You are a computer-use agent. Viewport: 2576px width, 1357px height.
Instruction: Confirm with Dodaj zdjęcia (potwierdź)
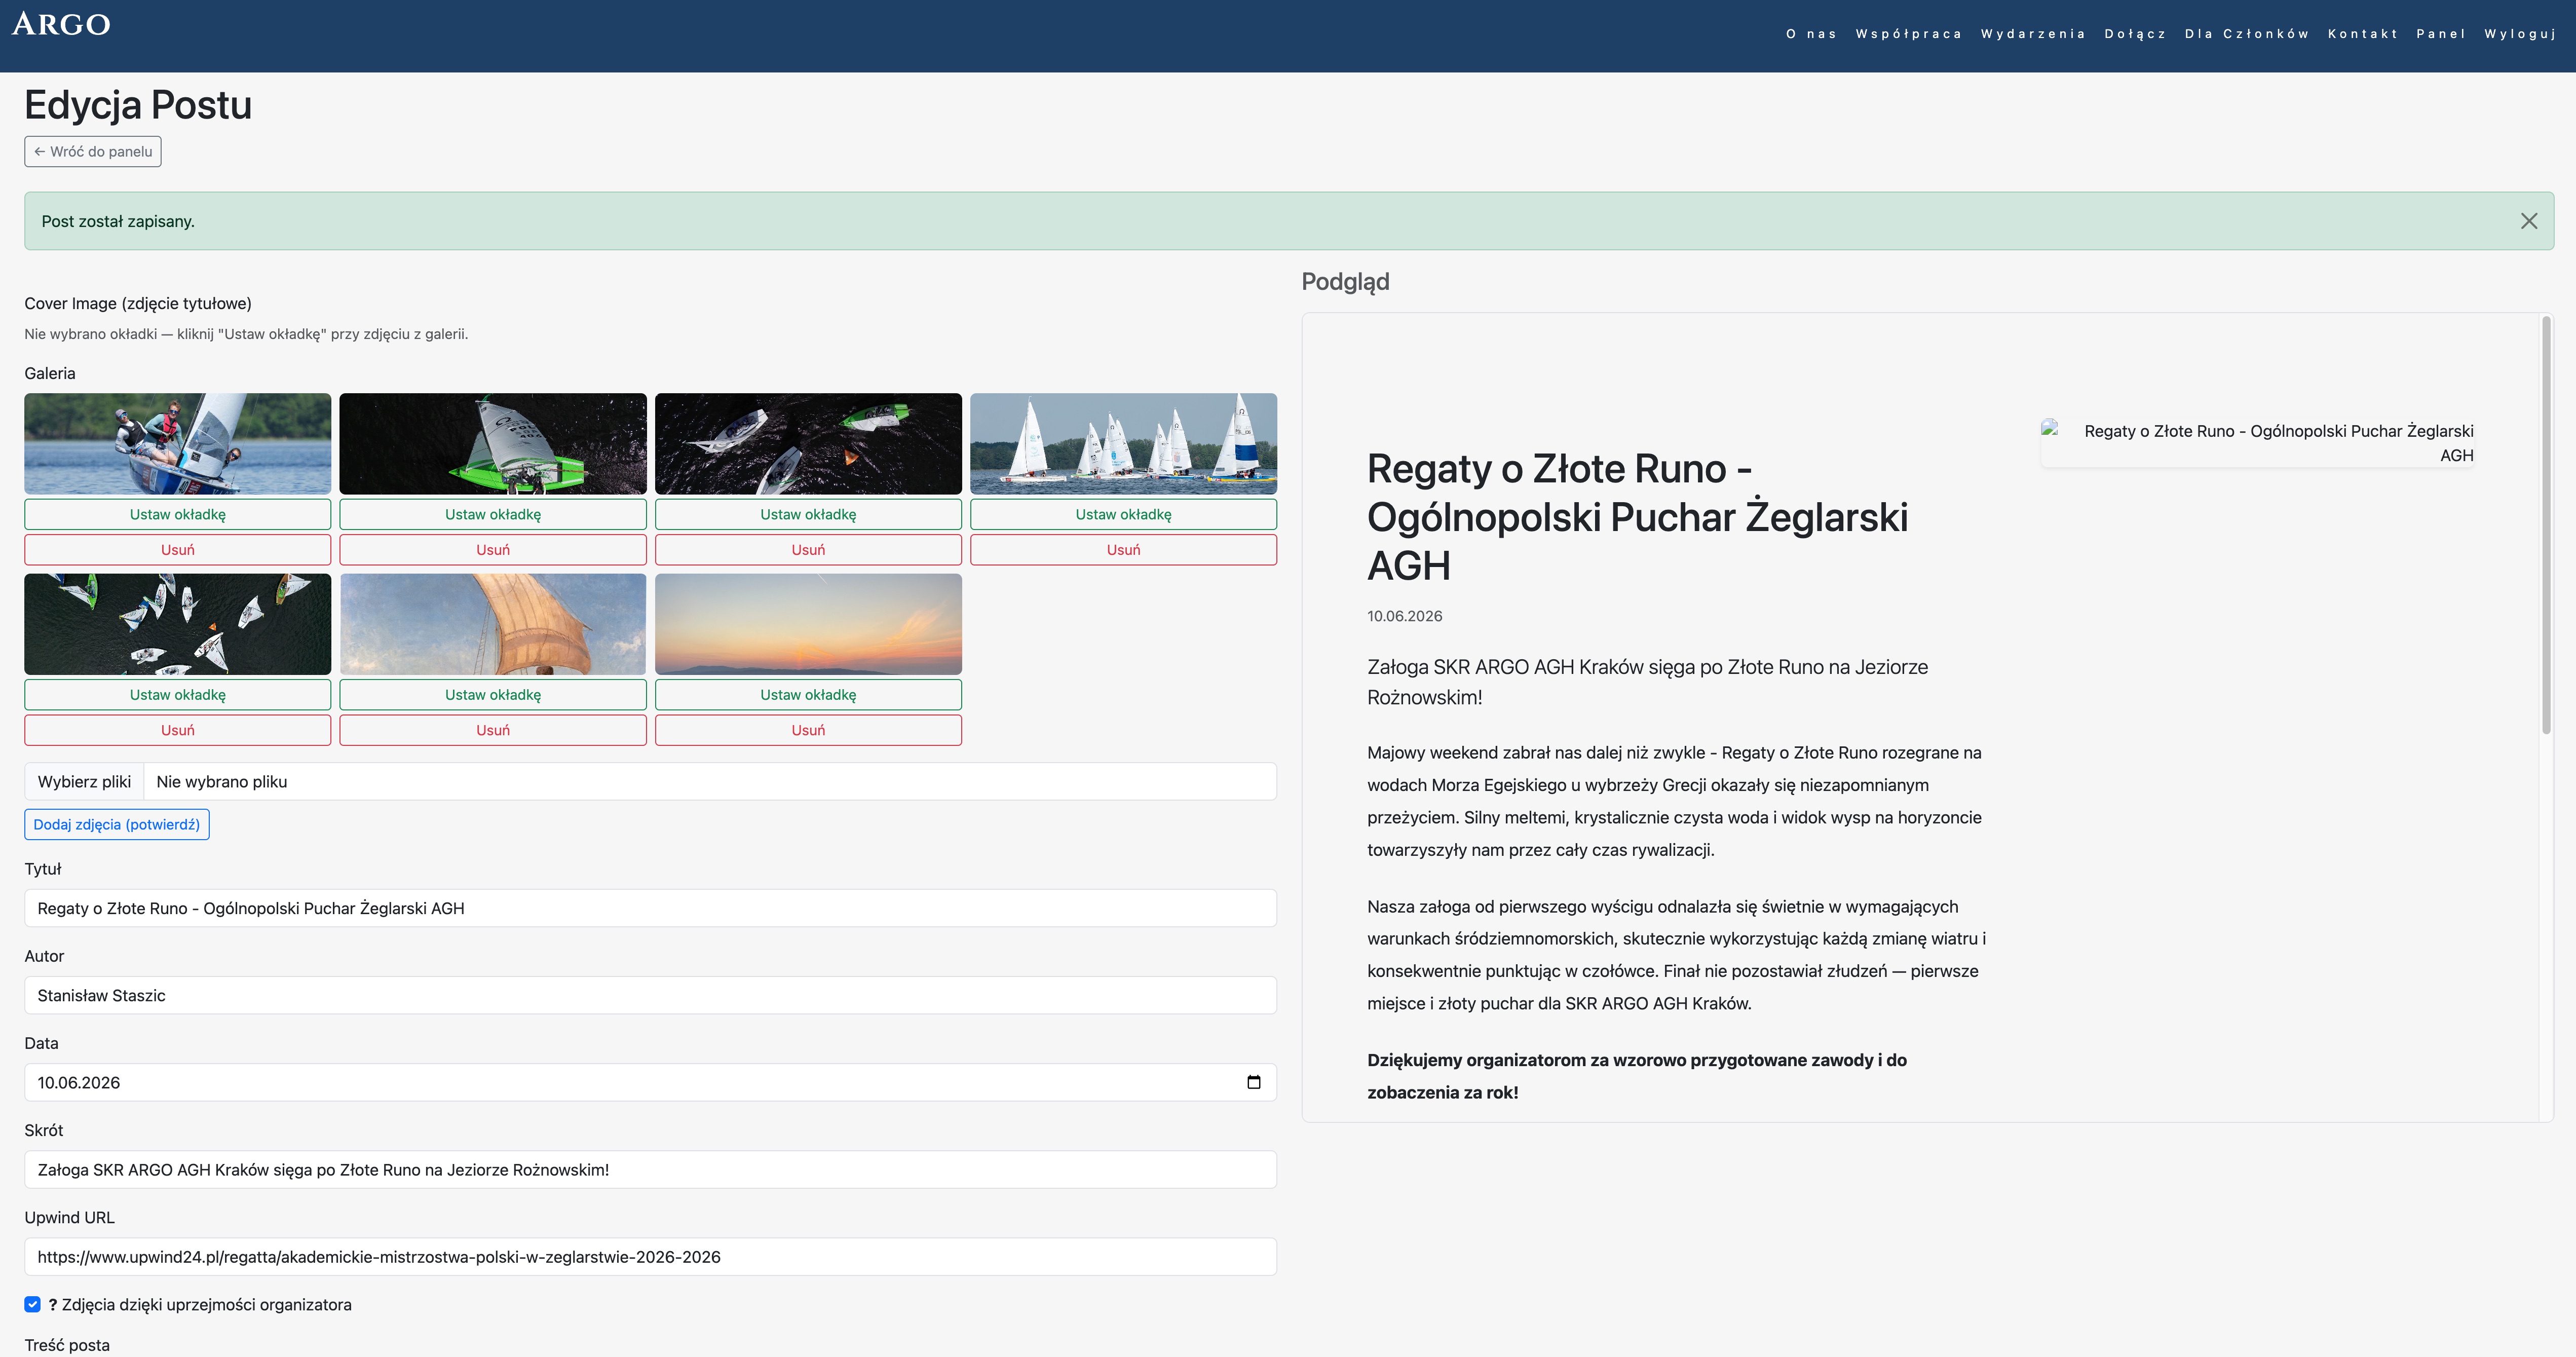pyautogui.click(x=117, y=825)
